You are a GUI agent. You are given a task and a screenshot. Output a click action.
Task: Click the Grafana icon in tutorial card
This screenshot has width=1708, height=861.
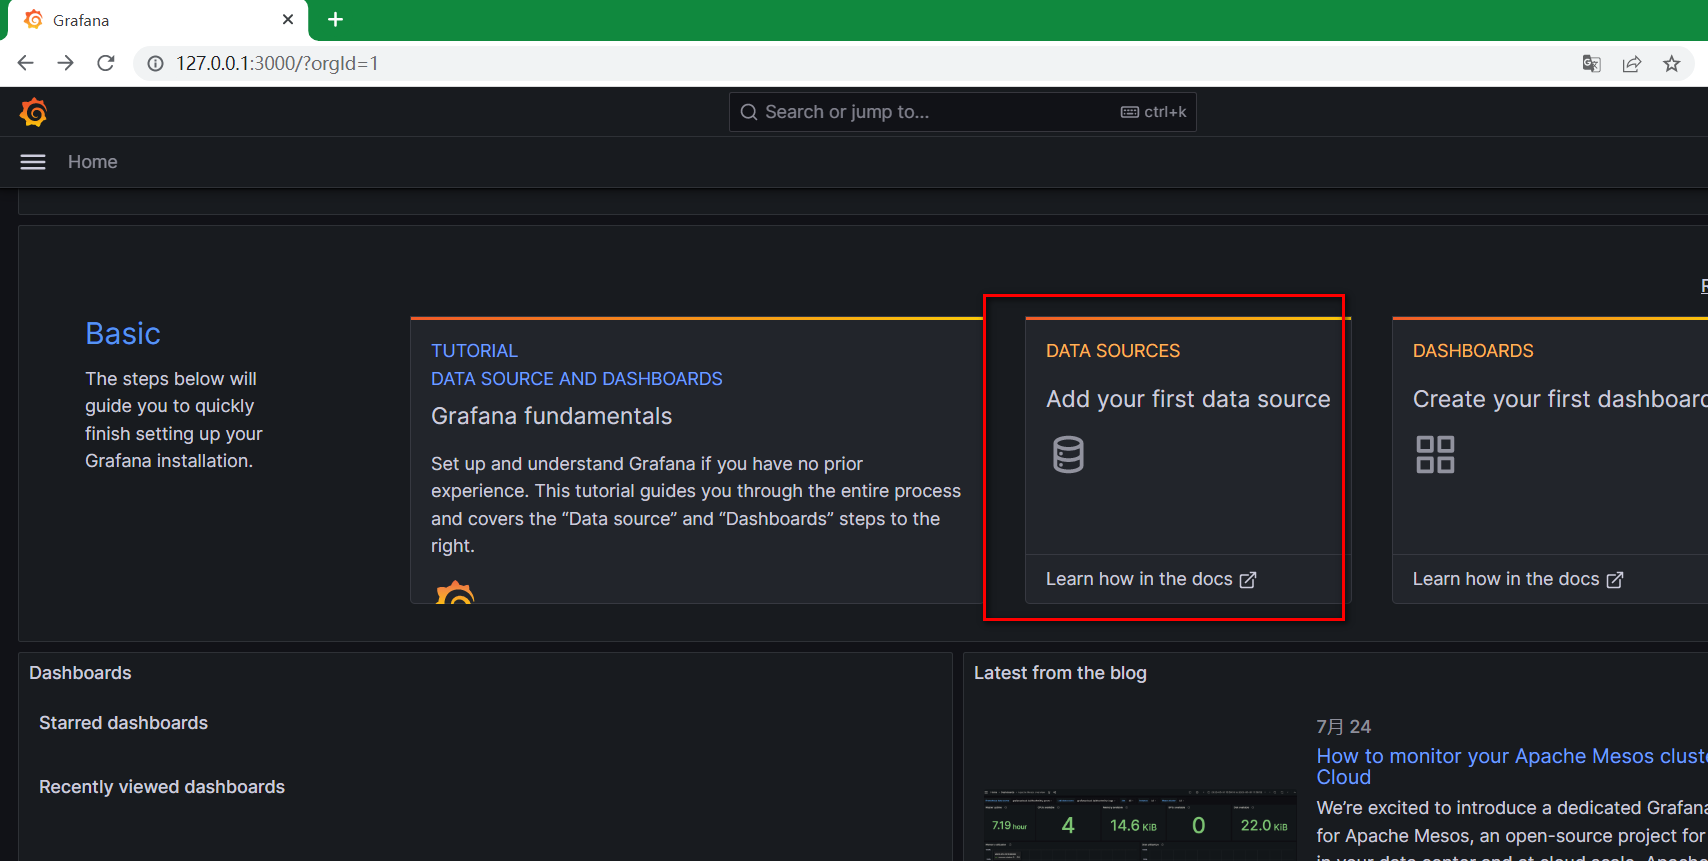tap(455, 591)
